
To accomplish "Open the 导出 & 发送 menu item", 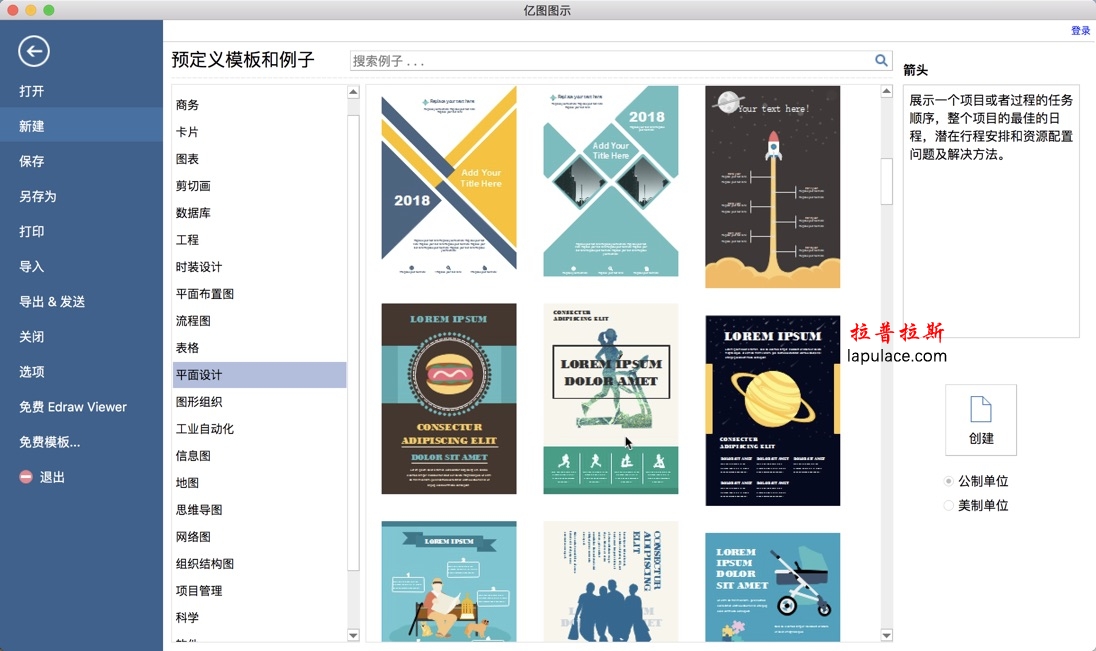I will [x=52, y=302].
